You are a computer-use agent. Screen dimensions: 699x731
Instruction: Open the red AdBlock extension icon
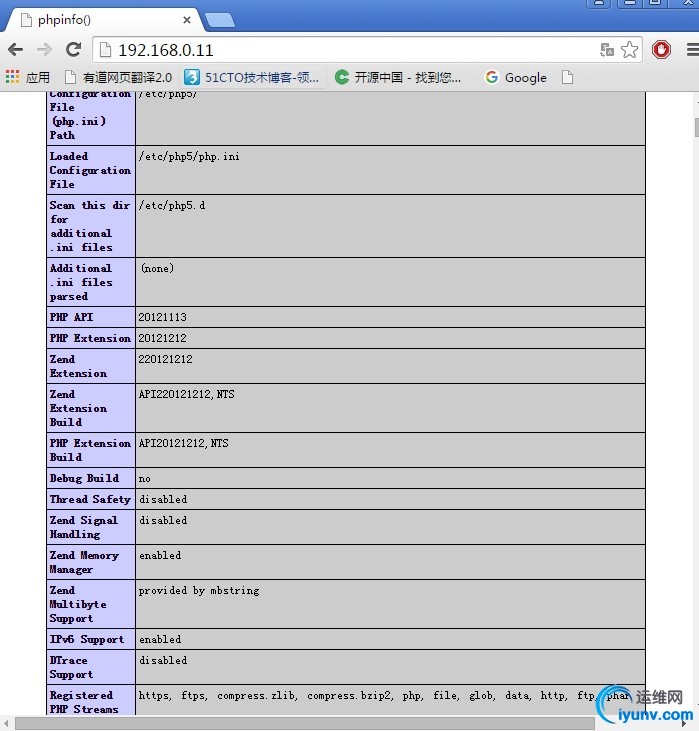(x=661, y=49)
